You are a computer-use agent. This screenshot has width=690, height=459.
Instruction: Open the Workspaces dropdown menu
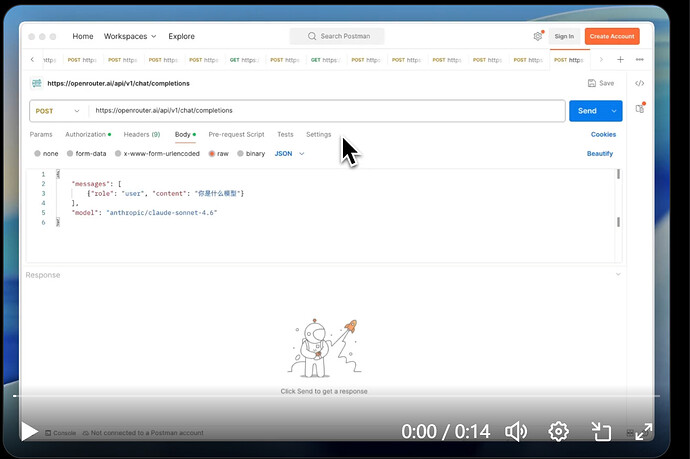(x=130, y=36)
